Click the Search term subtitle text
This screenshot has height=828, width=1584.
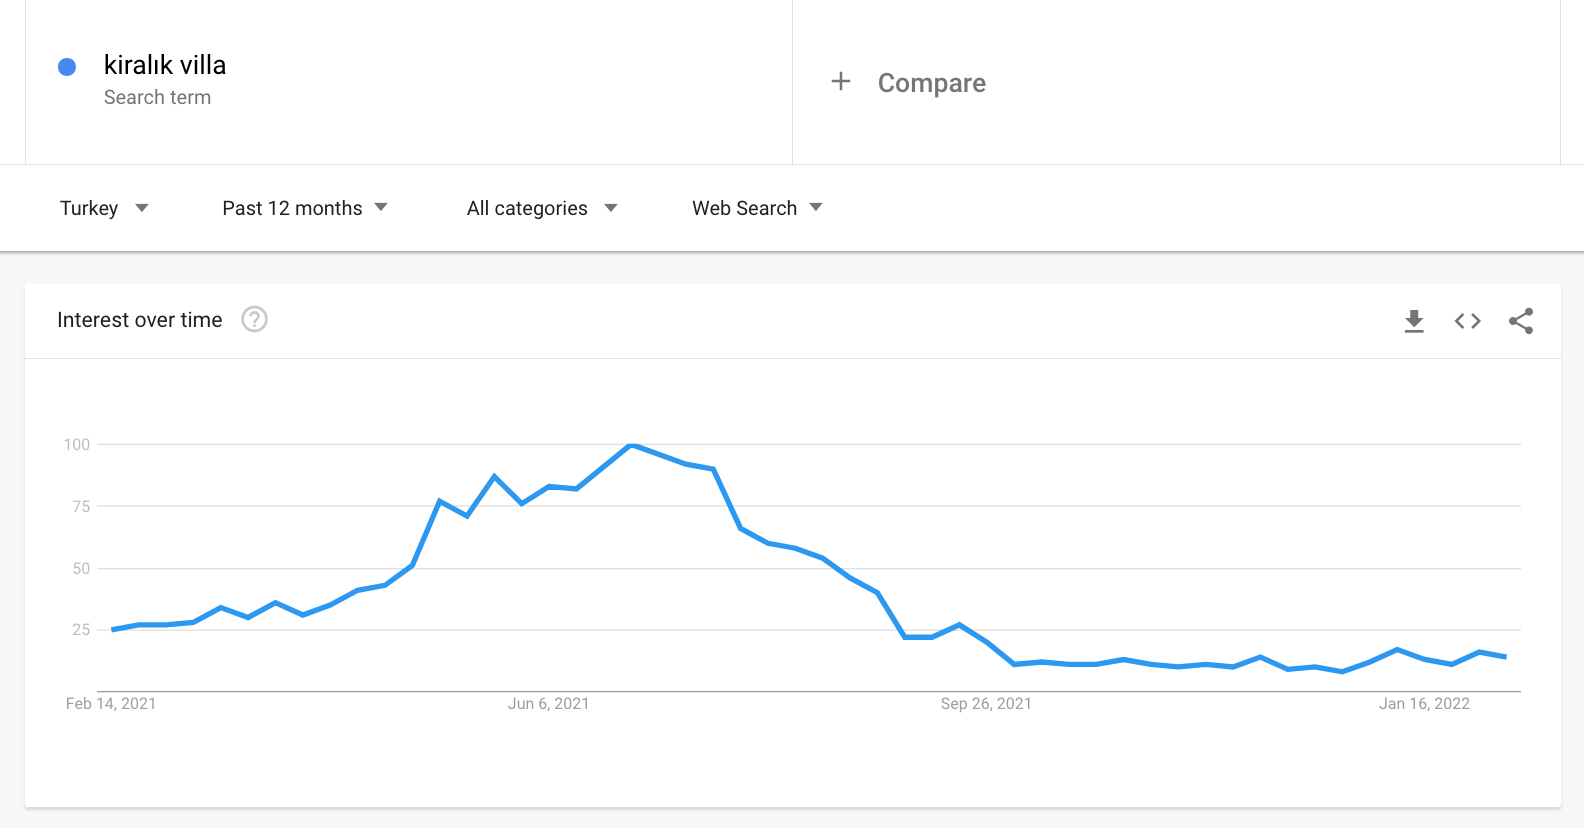157,97
